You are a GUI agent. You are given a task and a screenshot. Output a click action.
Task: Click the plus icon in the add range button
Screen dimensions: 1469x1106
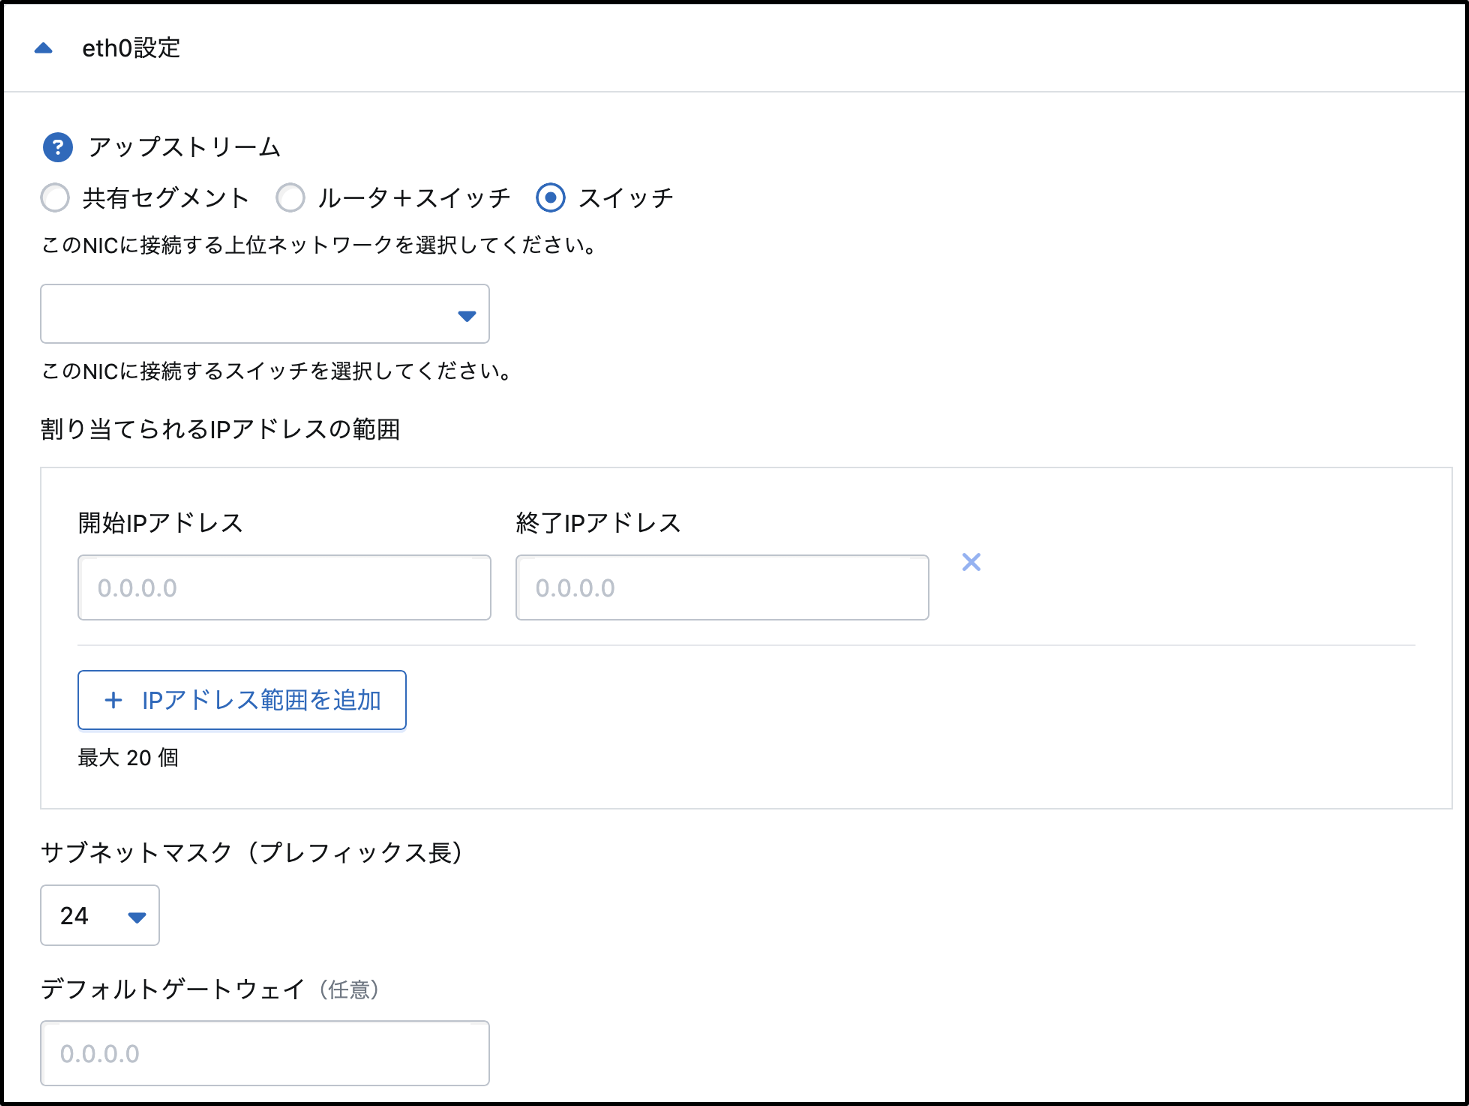point(113,700)
